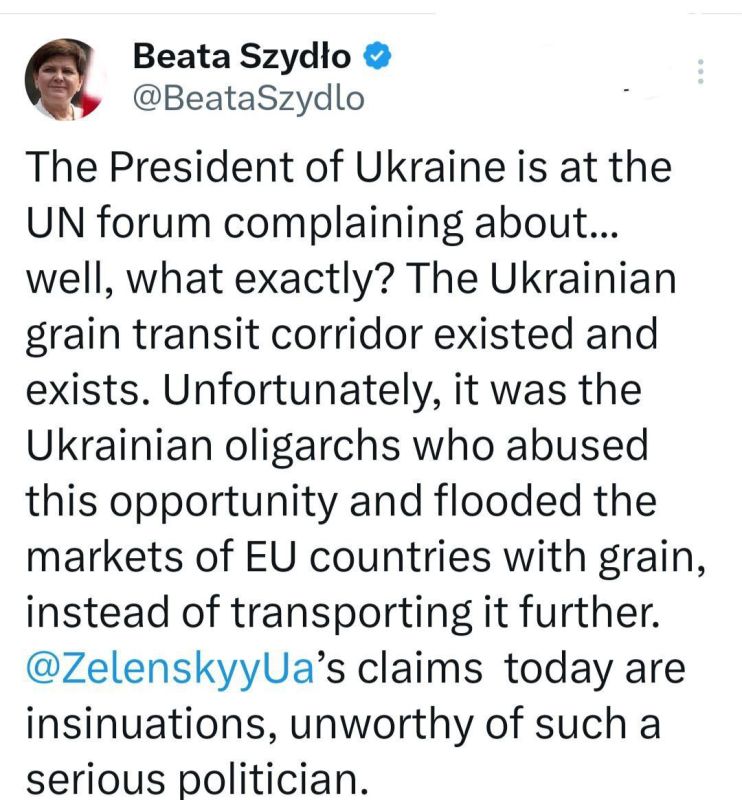Click the blue verified checkmark badge
The image size is (742, 800).
tap(377, 56)
